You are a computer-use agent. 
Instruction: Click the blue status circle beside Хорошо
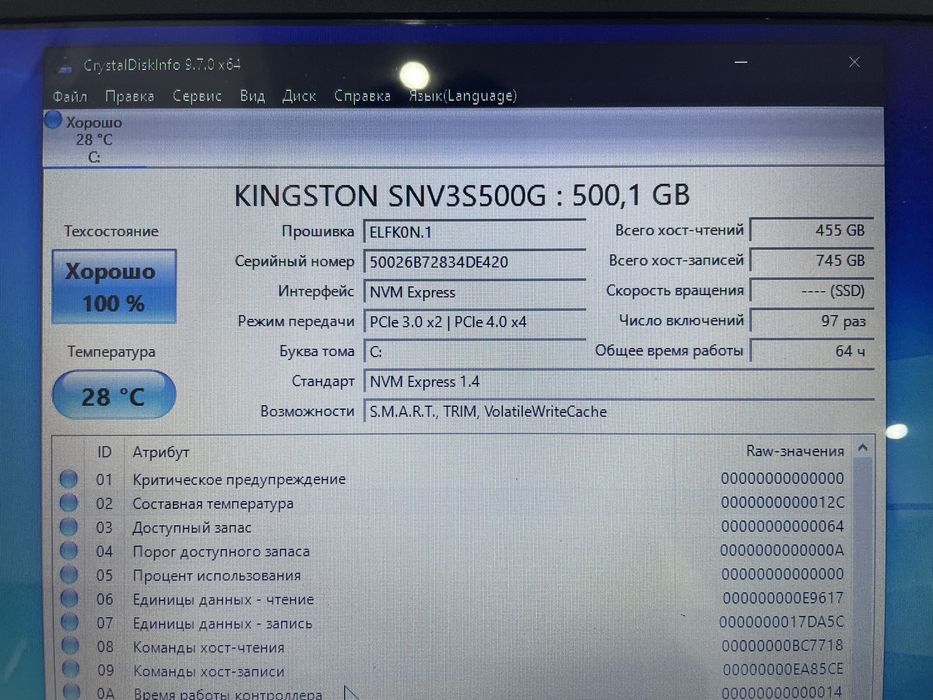tap(53, 120)
